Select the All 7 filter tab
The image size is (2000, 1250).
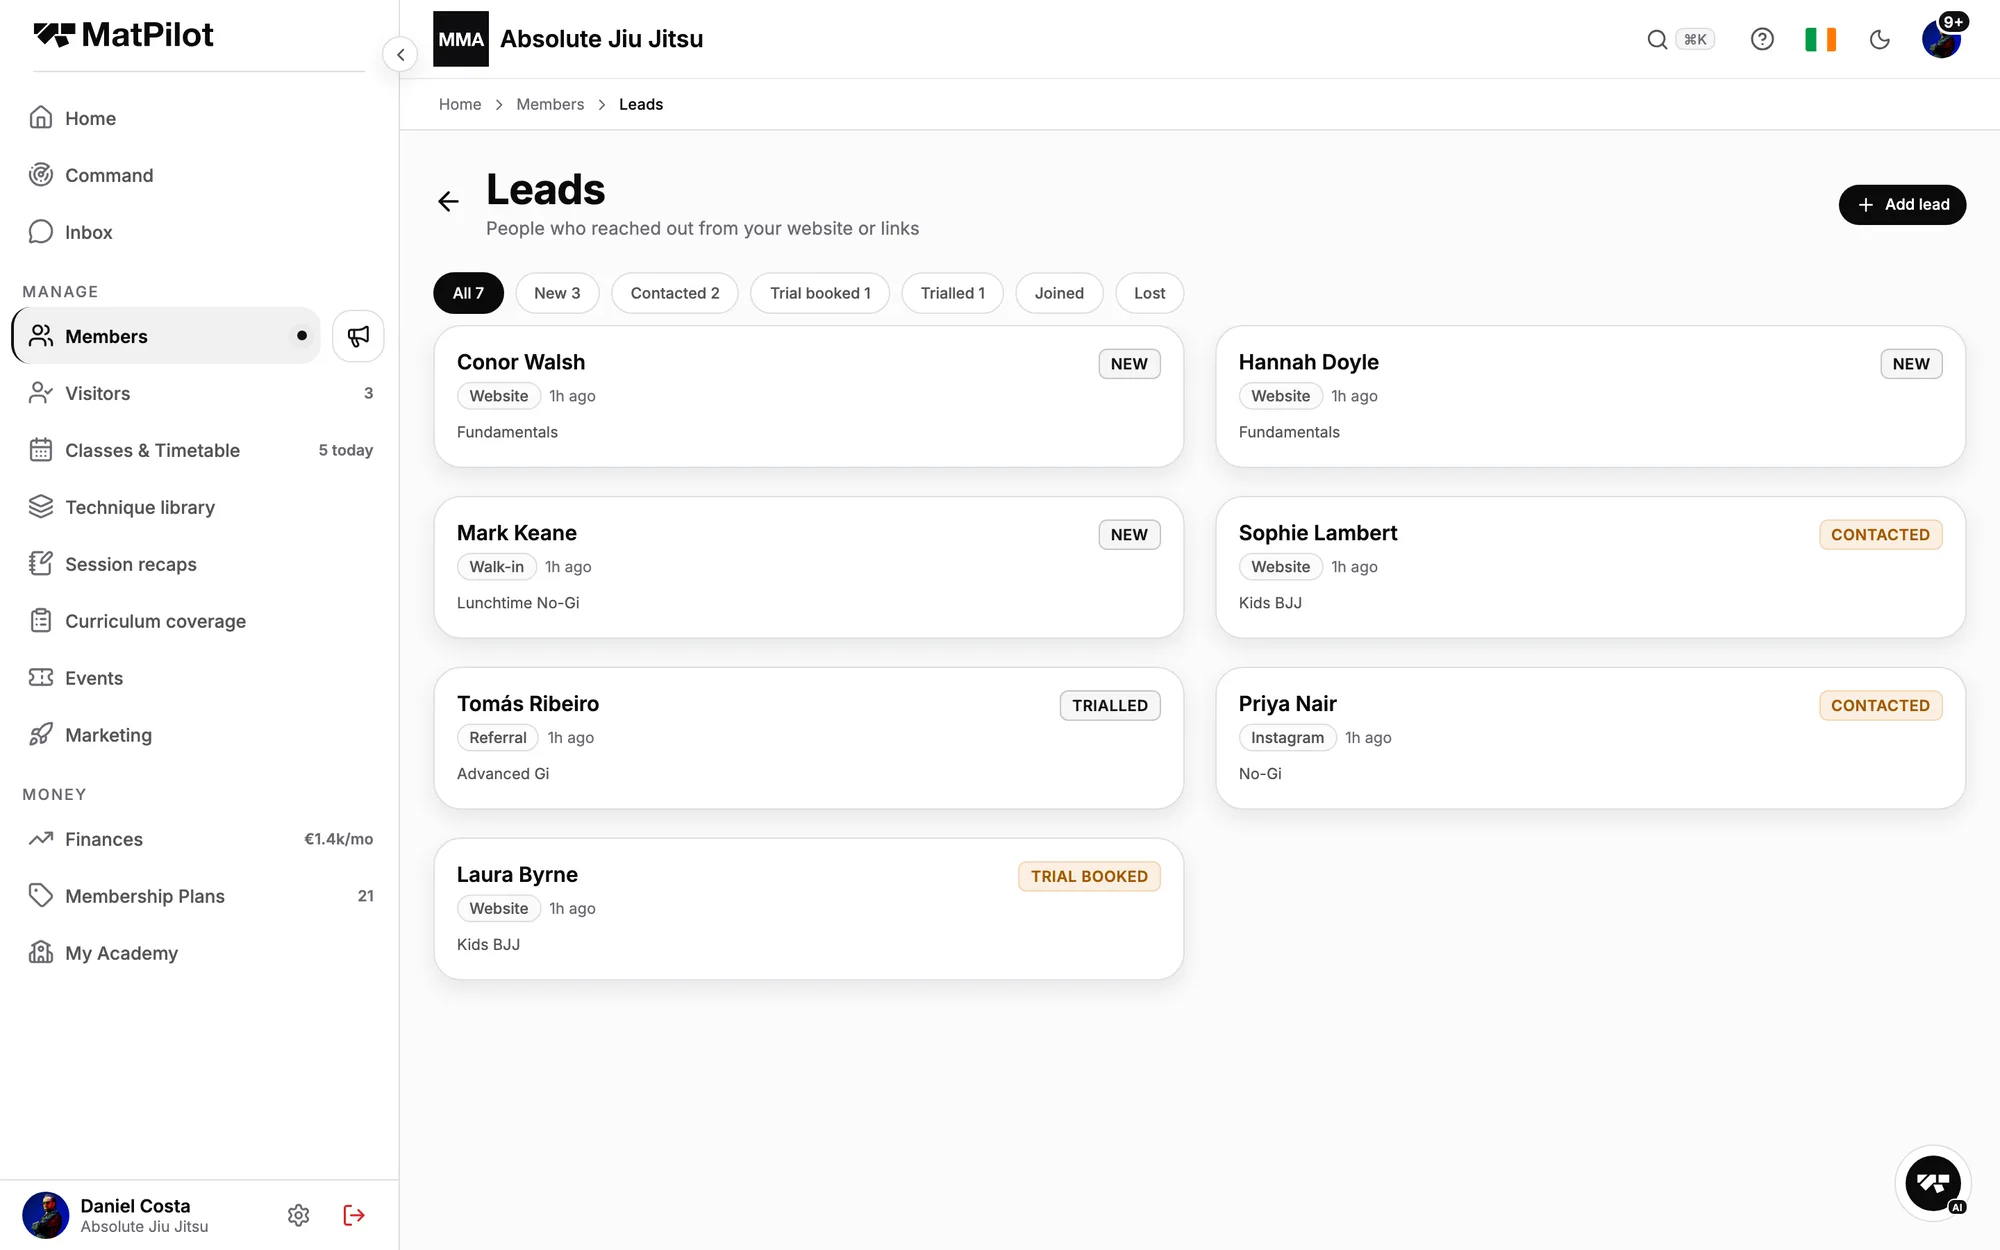468,293
